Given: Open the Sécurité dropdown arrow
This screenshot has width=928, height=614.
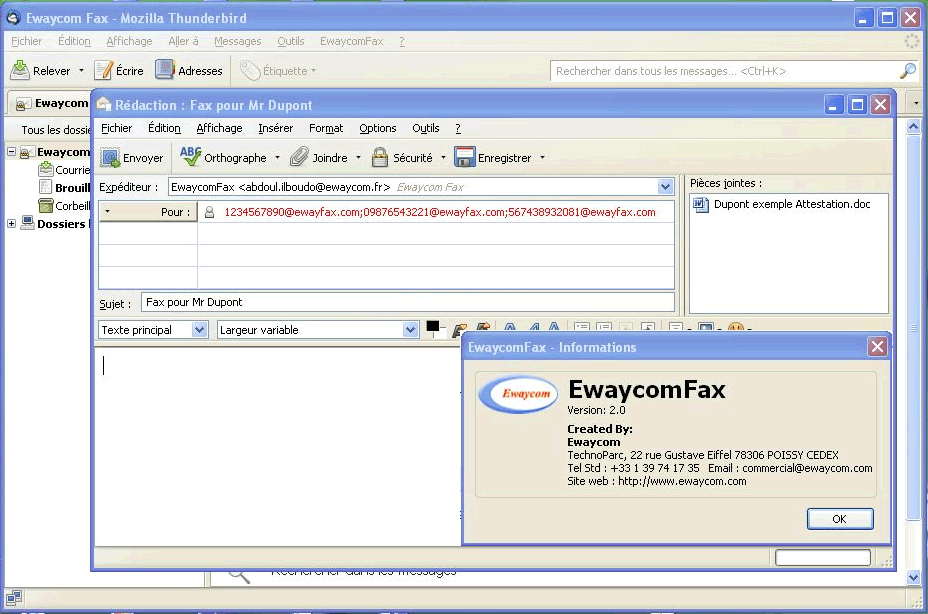Looking at the screenshot, I should point(443,157).
